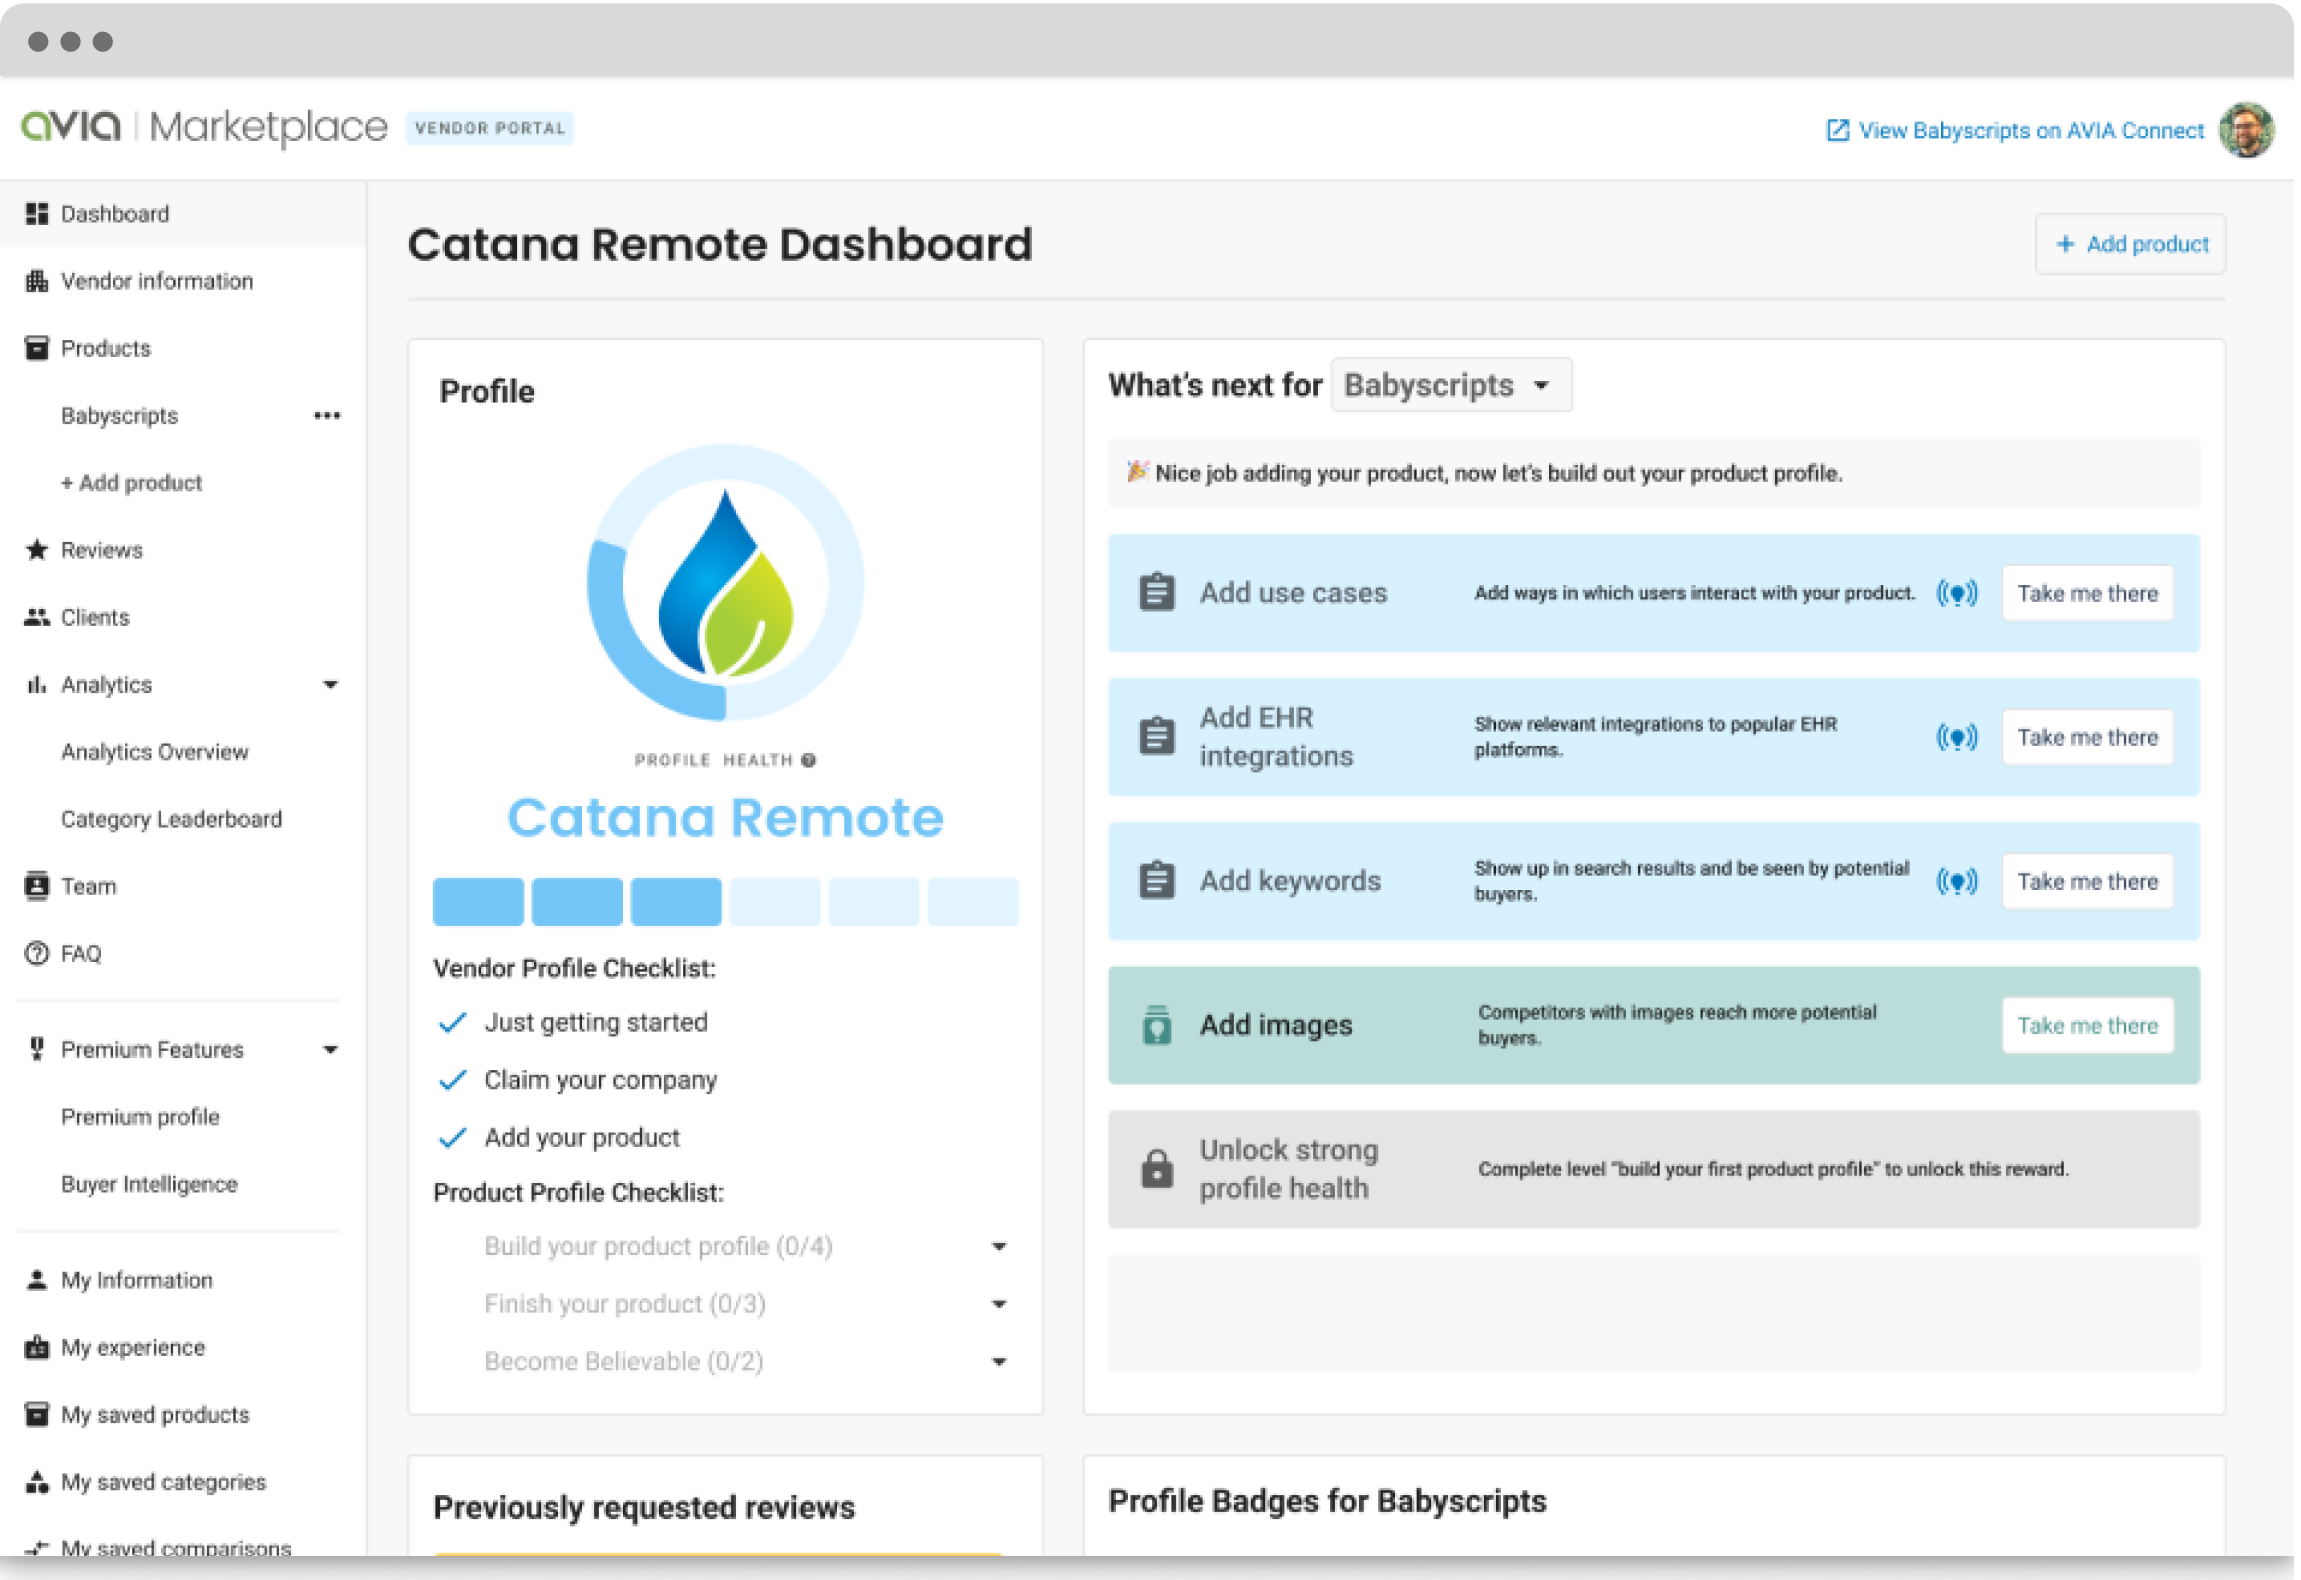The height and width of the screenshot is (1580, 2301).
Task: Click the fourth profile health progress segment
Action: click(775, 902)
